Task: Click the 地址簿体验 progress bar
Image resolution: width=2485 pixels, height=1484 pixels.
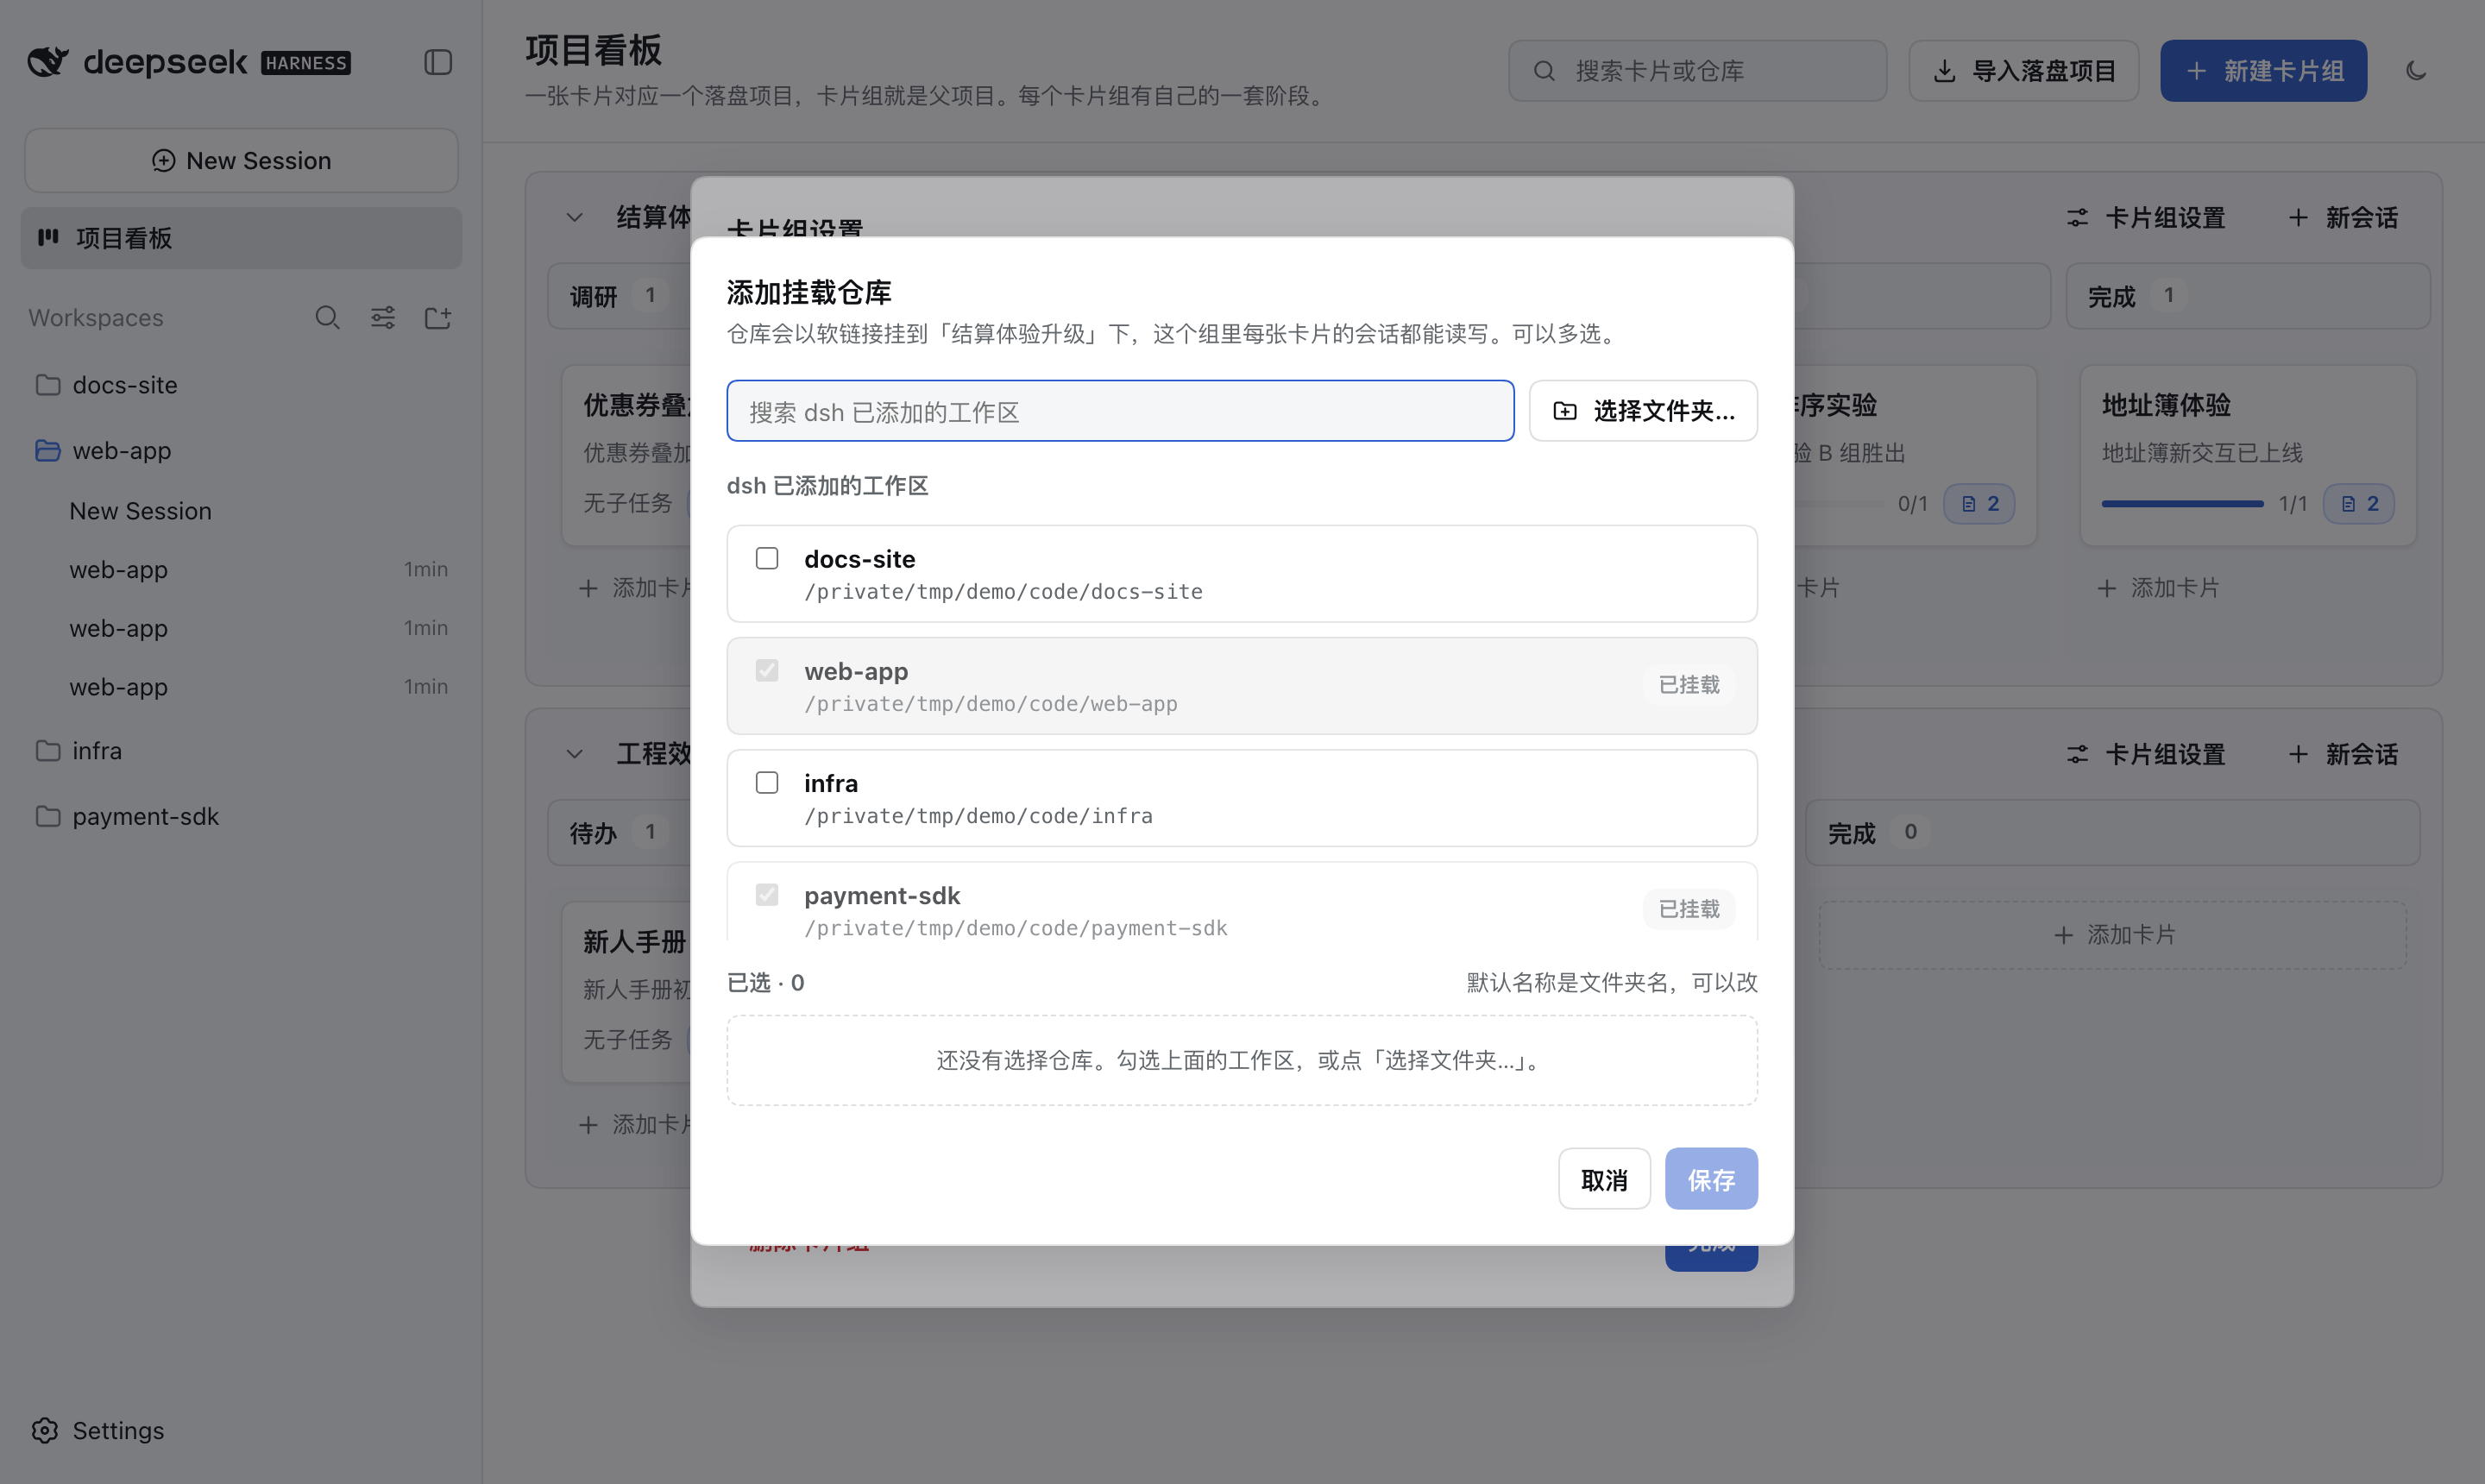Action: coord(2182,504)
